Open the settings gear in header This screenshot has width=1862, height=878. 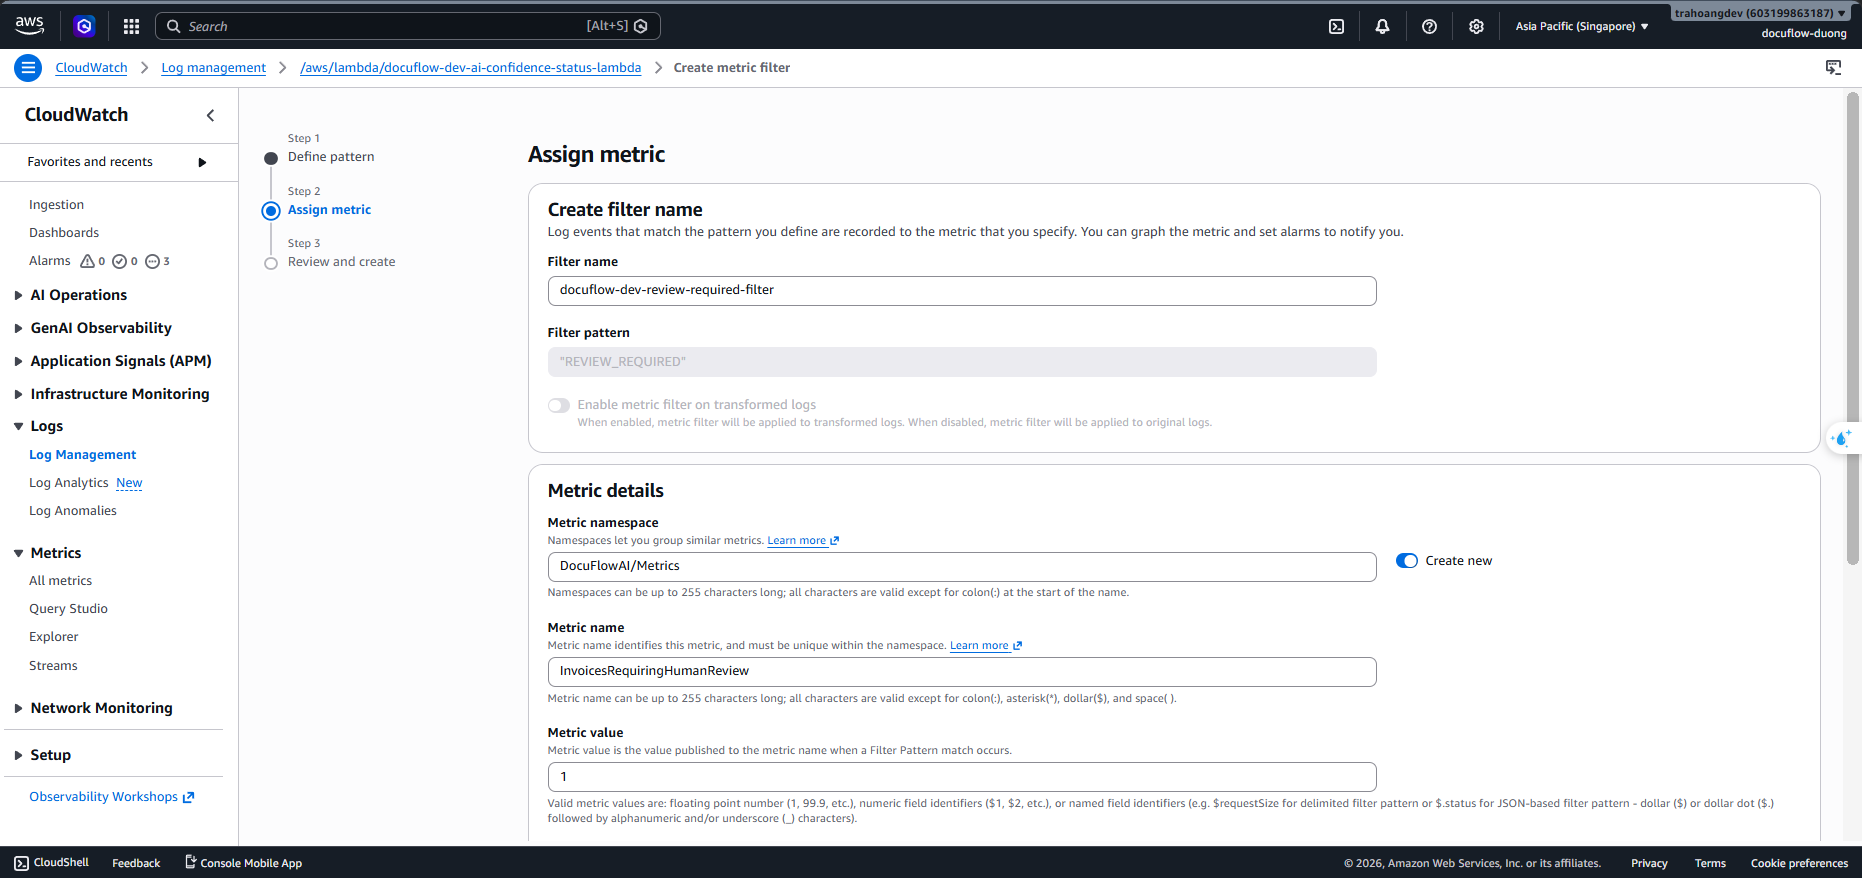tap(1476, 26)
